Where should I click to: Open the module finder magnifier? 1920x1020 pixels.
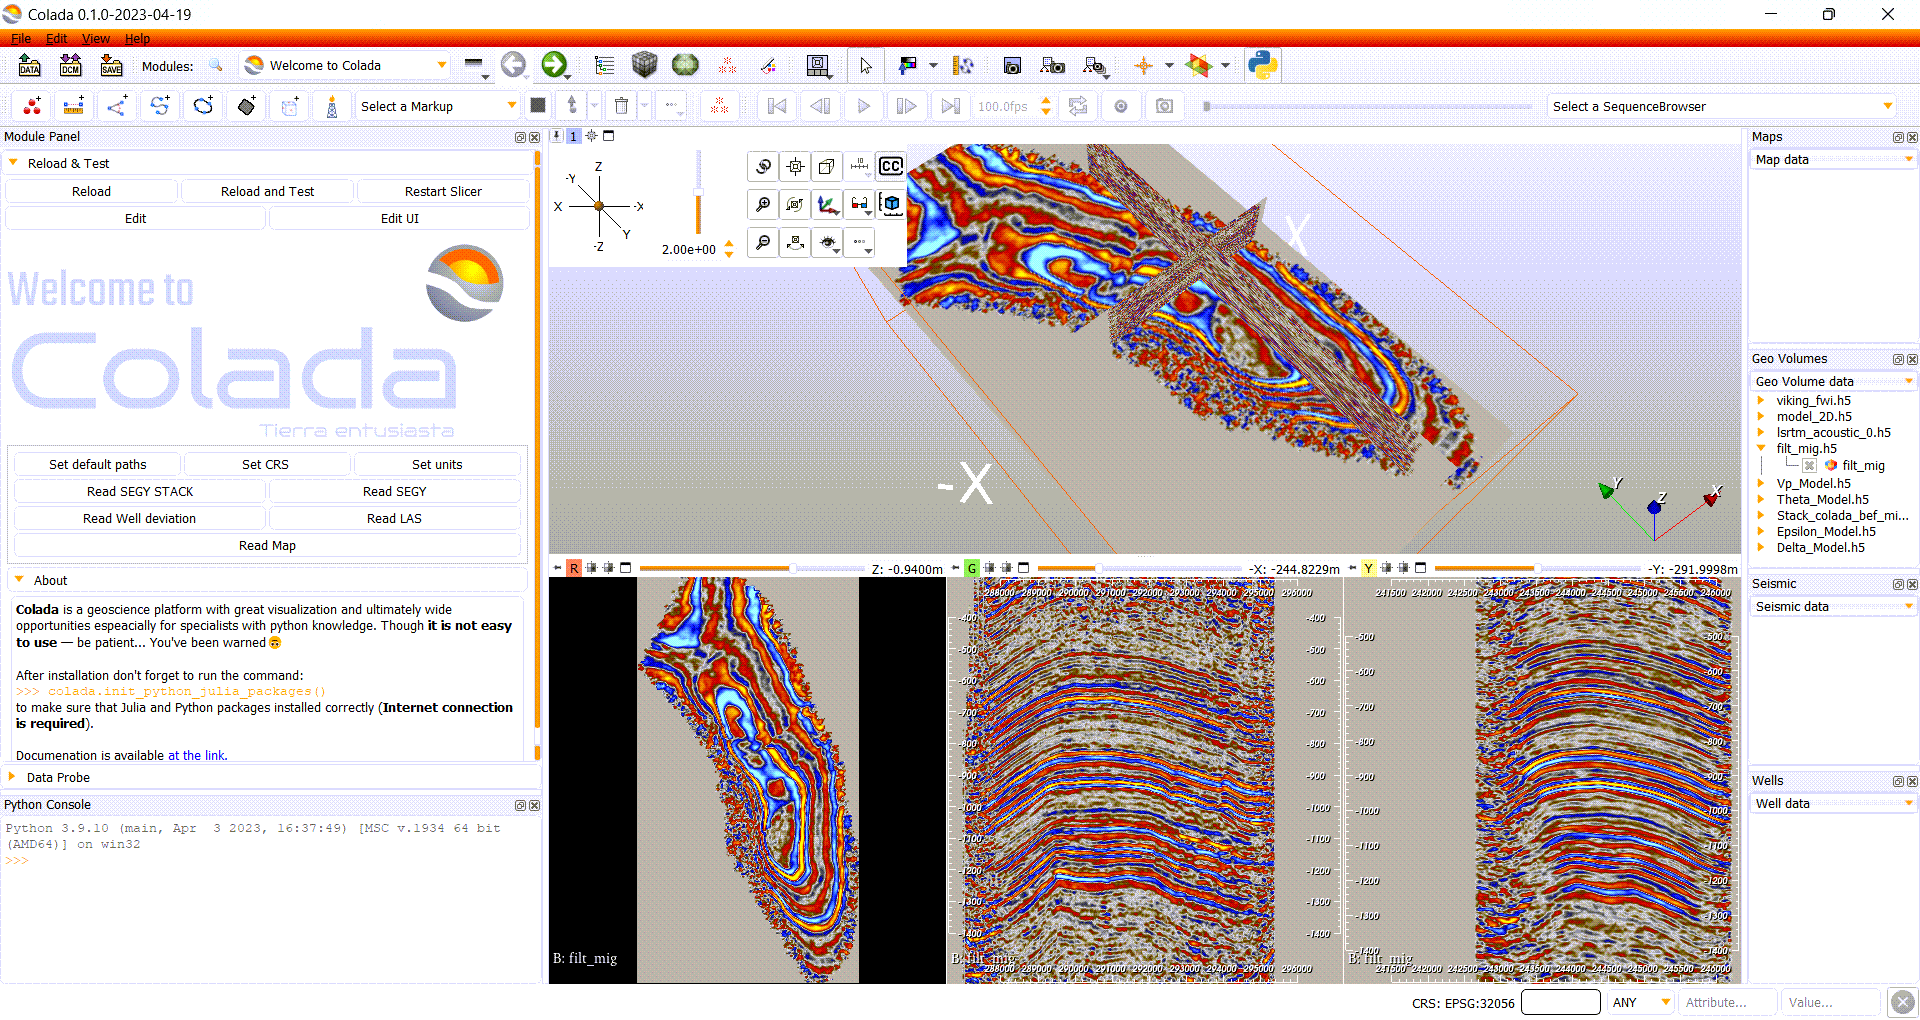pos(216,66)
